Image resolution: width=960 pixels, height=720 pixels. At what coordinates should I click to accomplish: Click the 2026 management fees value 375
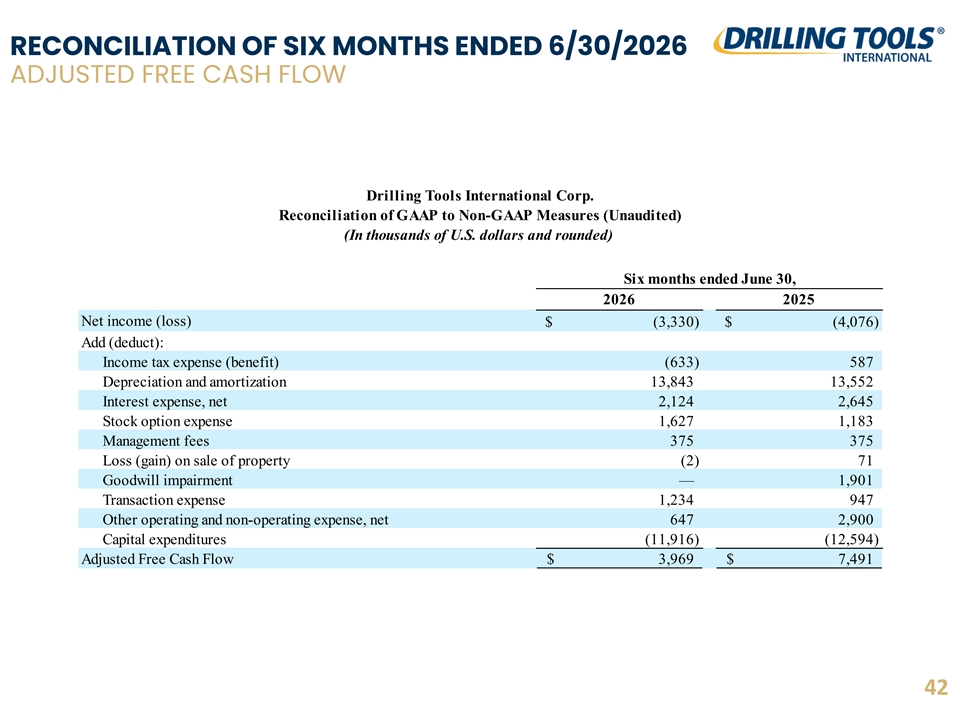[681, 441]
